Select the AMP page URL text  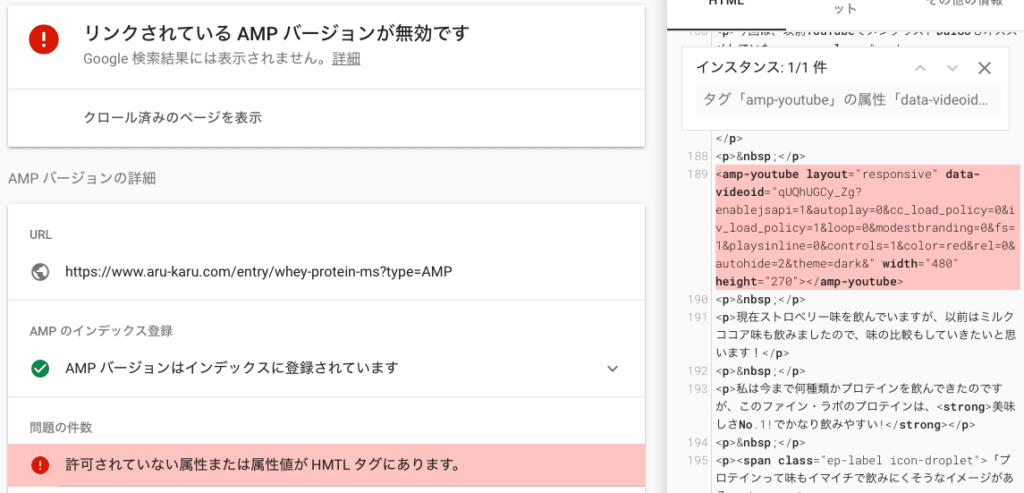coord(259,272)
